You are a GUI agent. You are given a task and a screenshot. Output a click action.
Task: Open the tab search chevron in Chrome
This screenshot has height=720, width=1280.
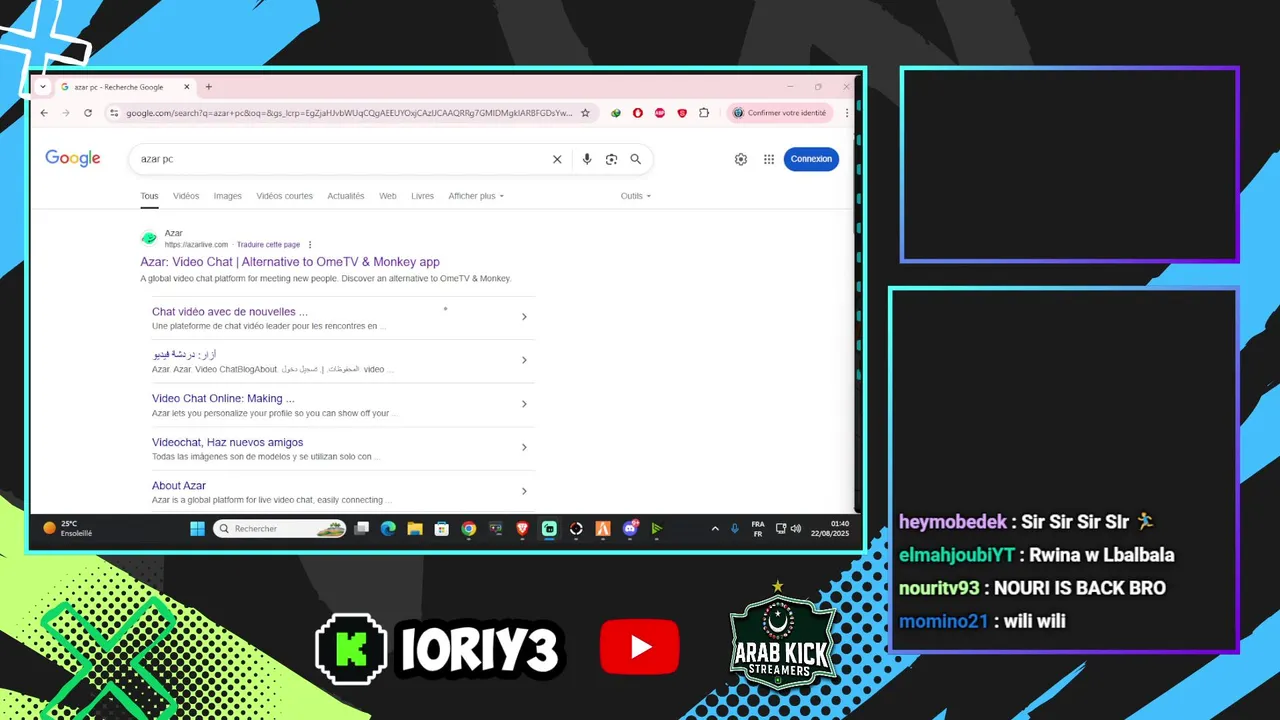[43, 87]
